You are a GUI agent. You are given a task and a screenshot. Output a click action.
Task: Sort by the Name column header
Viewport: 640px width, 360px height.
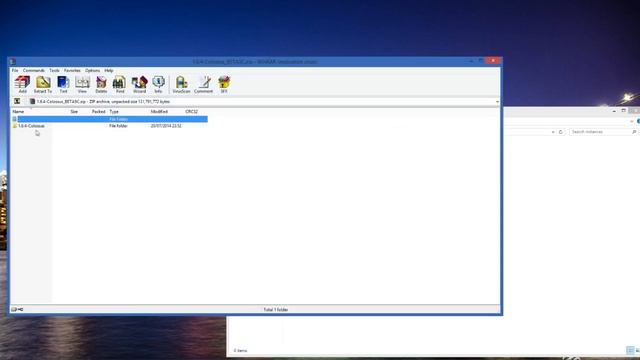[18, 111]
